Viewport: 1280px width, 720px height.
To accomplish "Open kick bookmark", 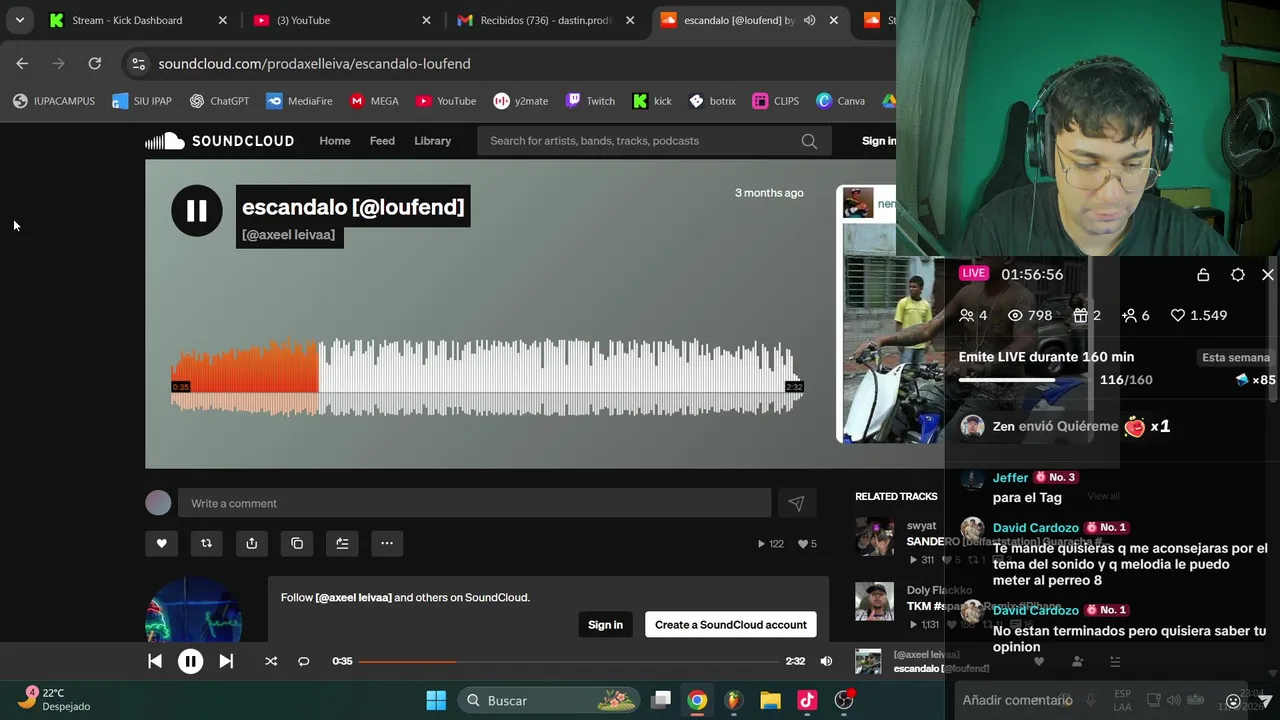I will [x=652, y=101].
